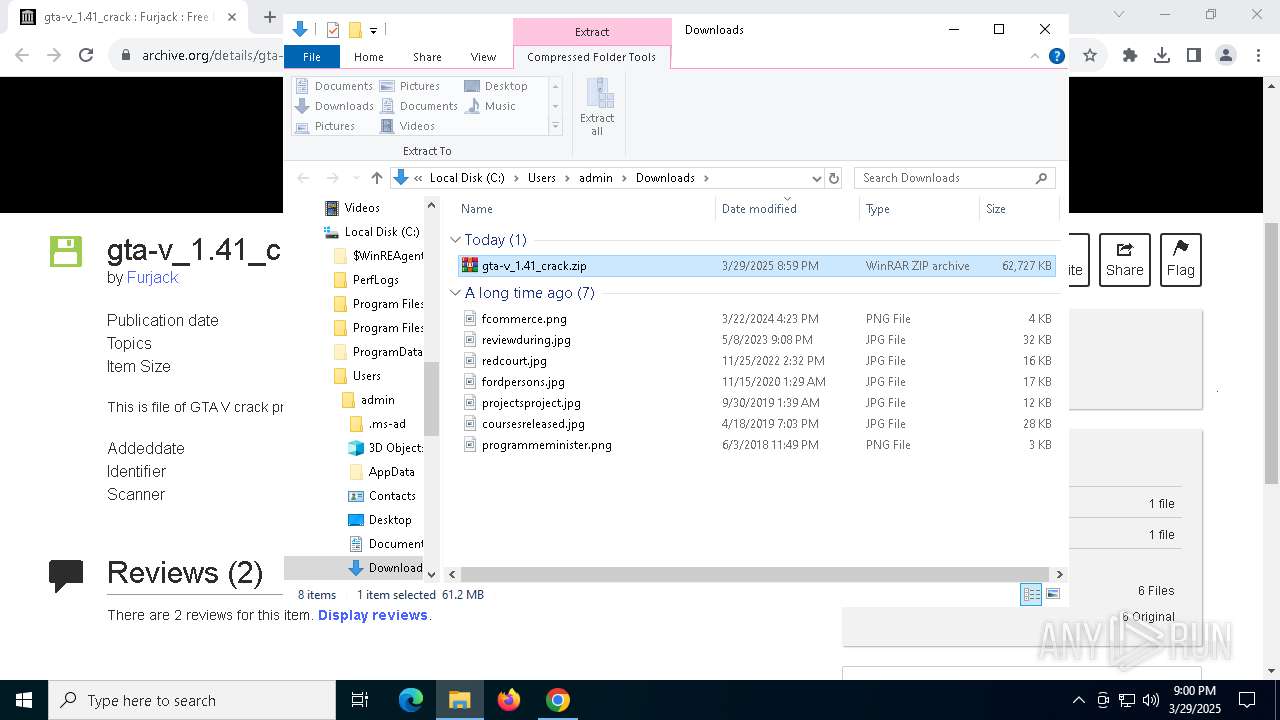This screenshot has width=1280, height=720.
Task: Select admin folder in navigation tree
Action: pos(367,400)
